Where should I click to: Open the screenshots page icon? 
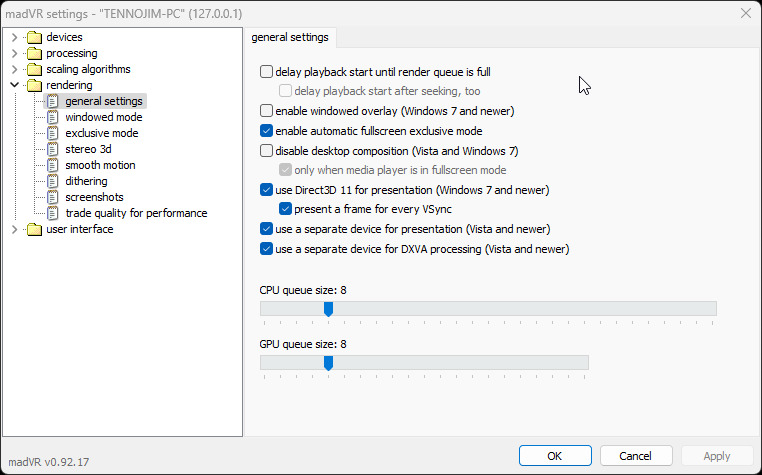tap(52, 197)
